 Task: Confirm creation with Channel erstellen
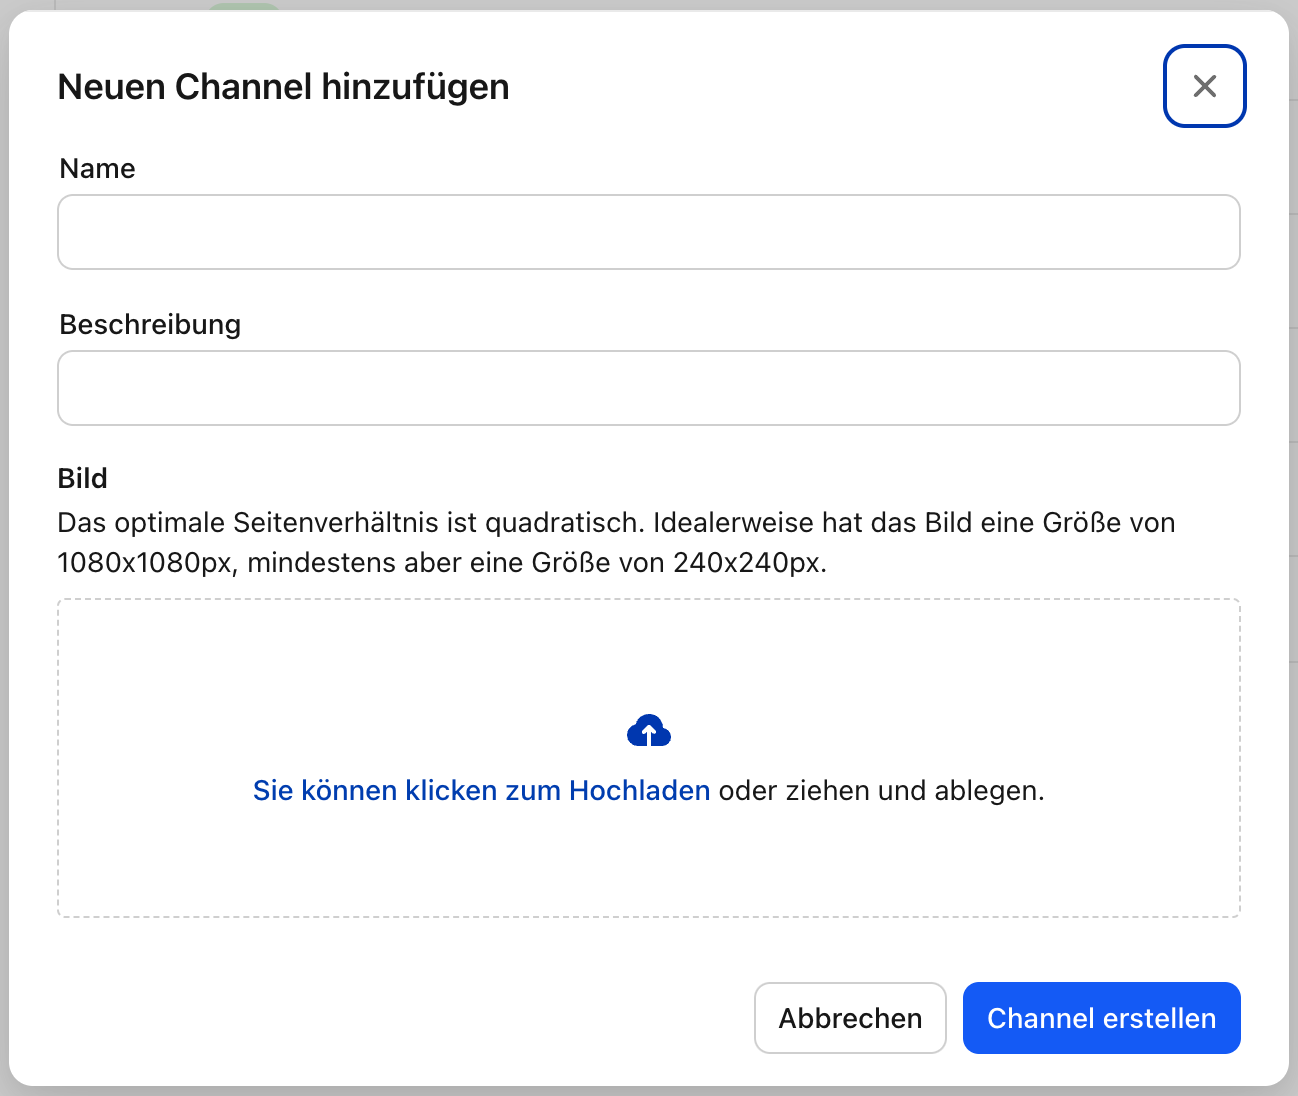(x=1101, y=1017)
